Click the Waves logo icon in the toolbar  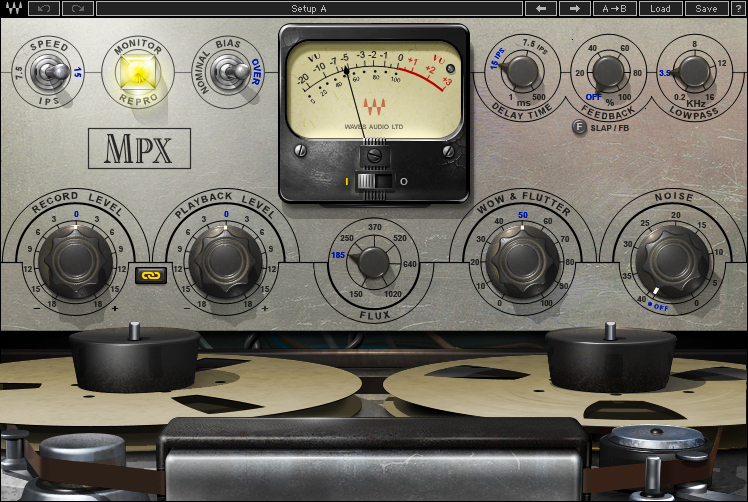(x=13, y=9)
